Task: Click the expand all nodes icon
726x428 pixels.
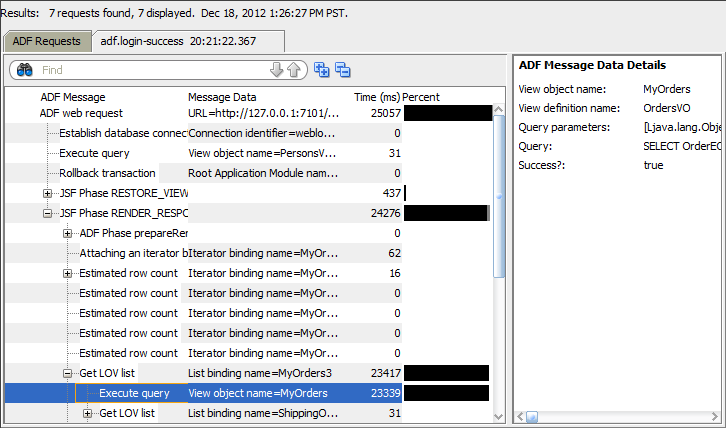Action: tap(321, 69)
